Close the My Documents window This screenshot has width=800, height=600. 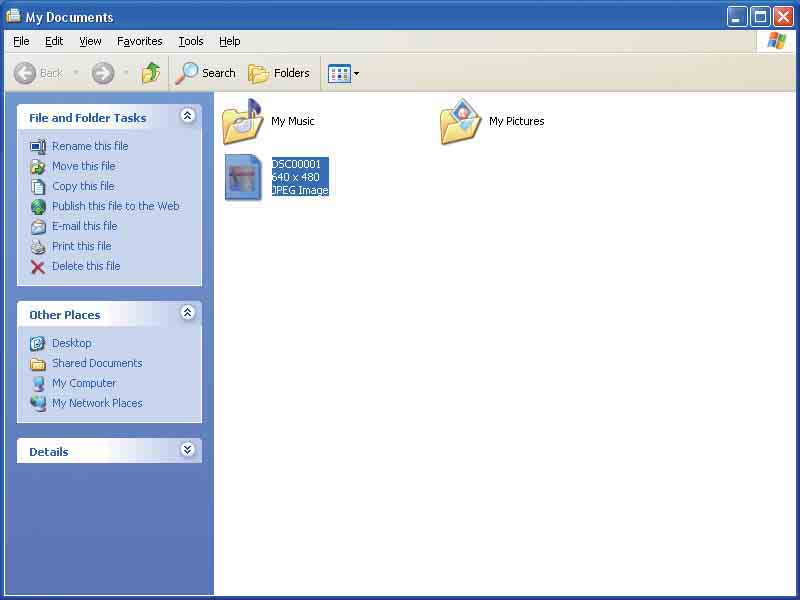[783, 17]
